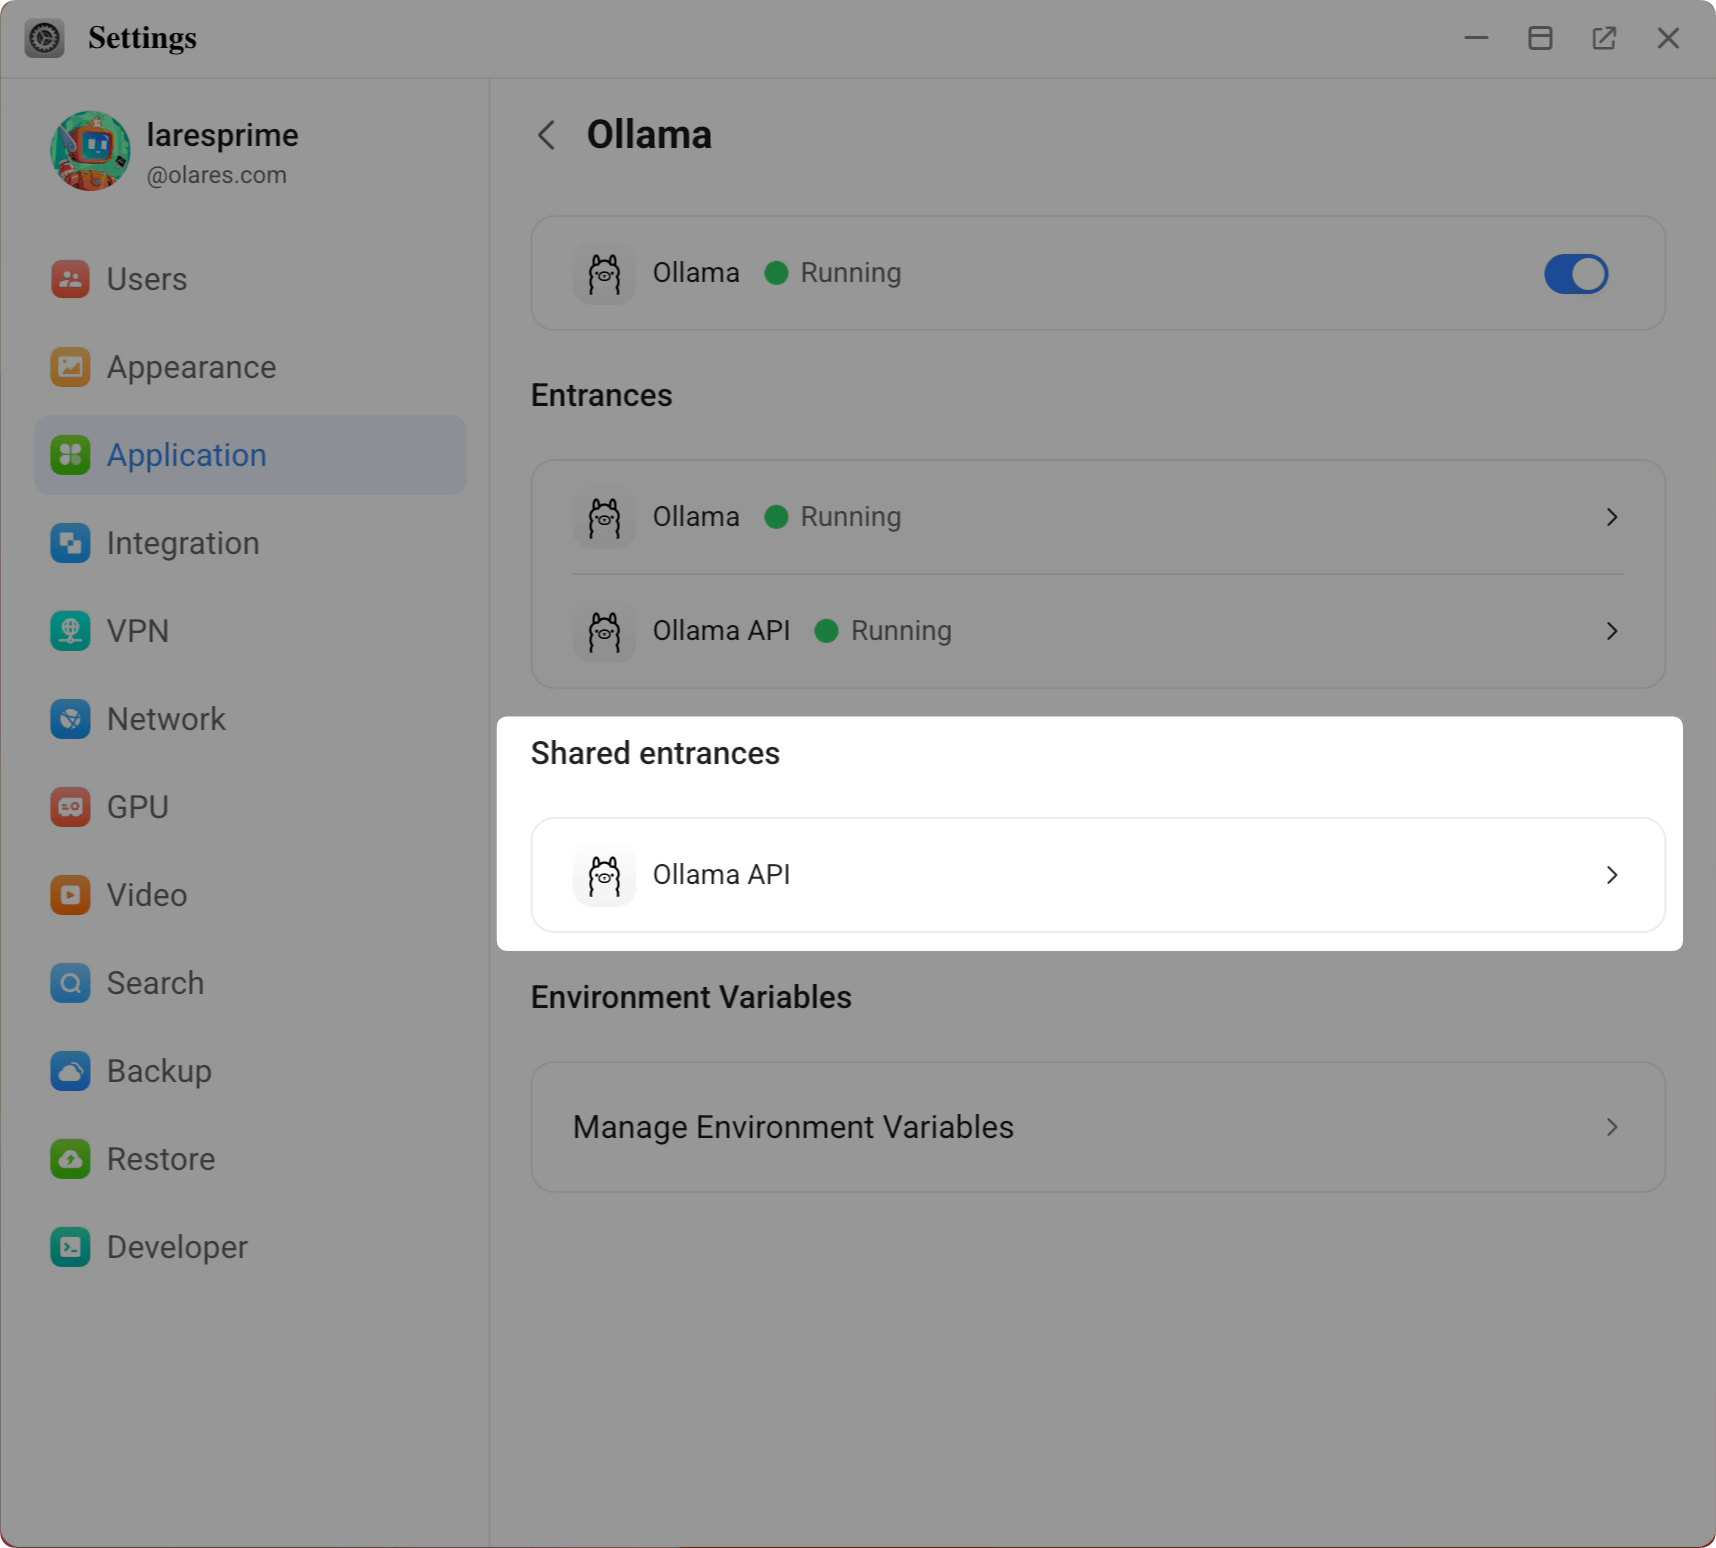Expand Ollama API entrance under Entrances
The image size is (1716, 1548).
(x=1611, y=631)
